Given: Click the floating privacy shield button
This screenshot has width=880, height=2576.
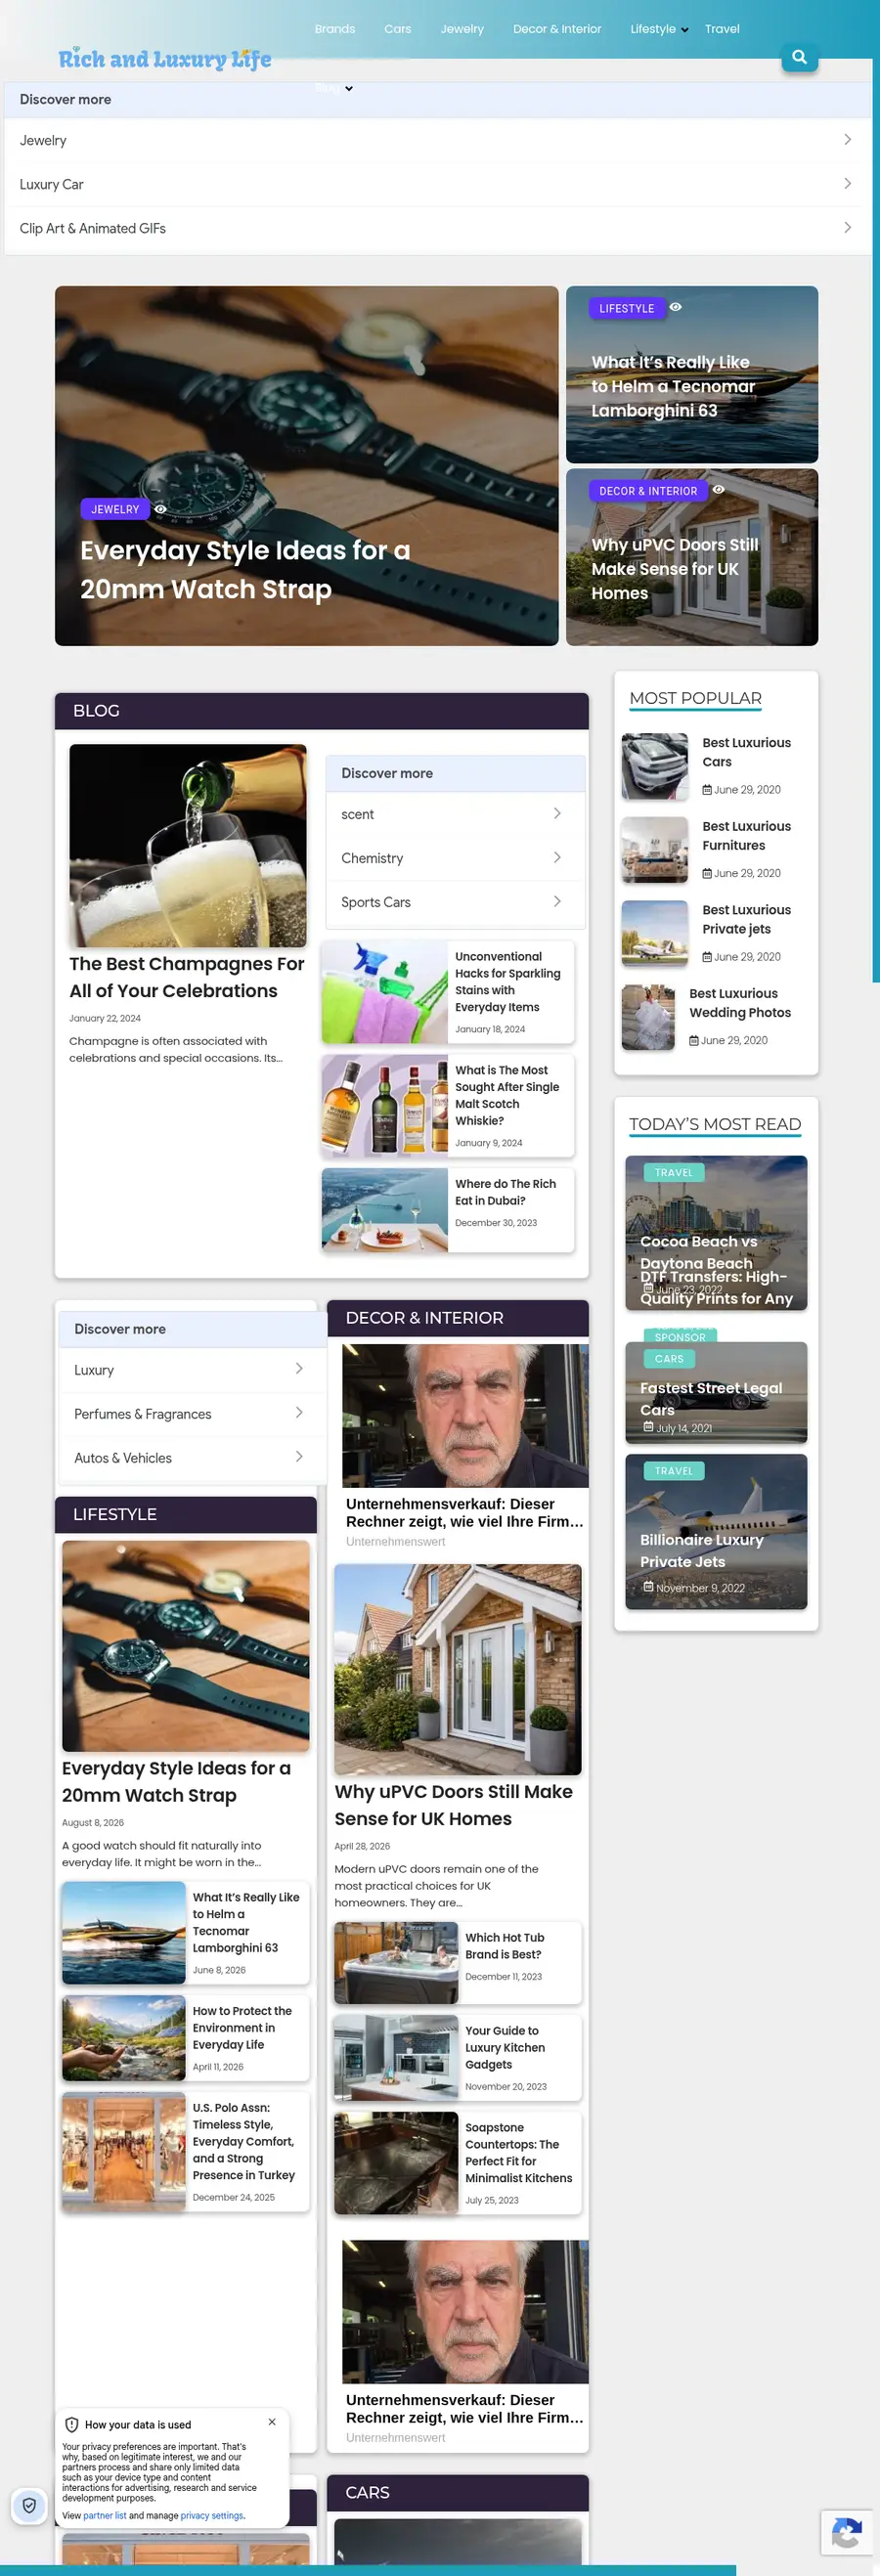Looking at the screenshot, I should (29, 2505).
